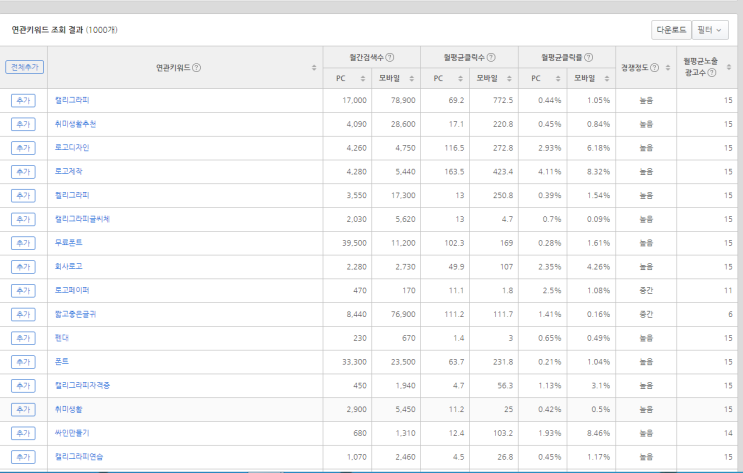The height and width of the screenshot is (473, 743).
Task: Open the 필터 dropdown
Action: point(710,30)
